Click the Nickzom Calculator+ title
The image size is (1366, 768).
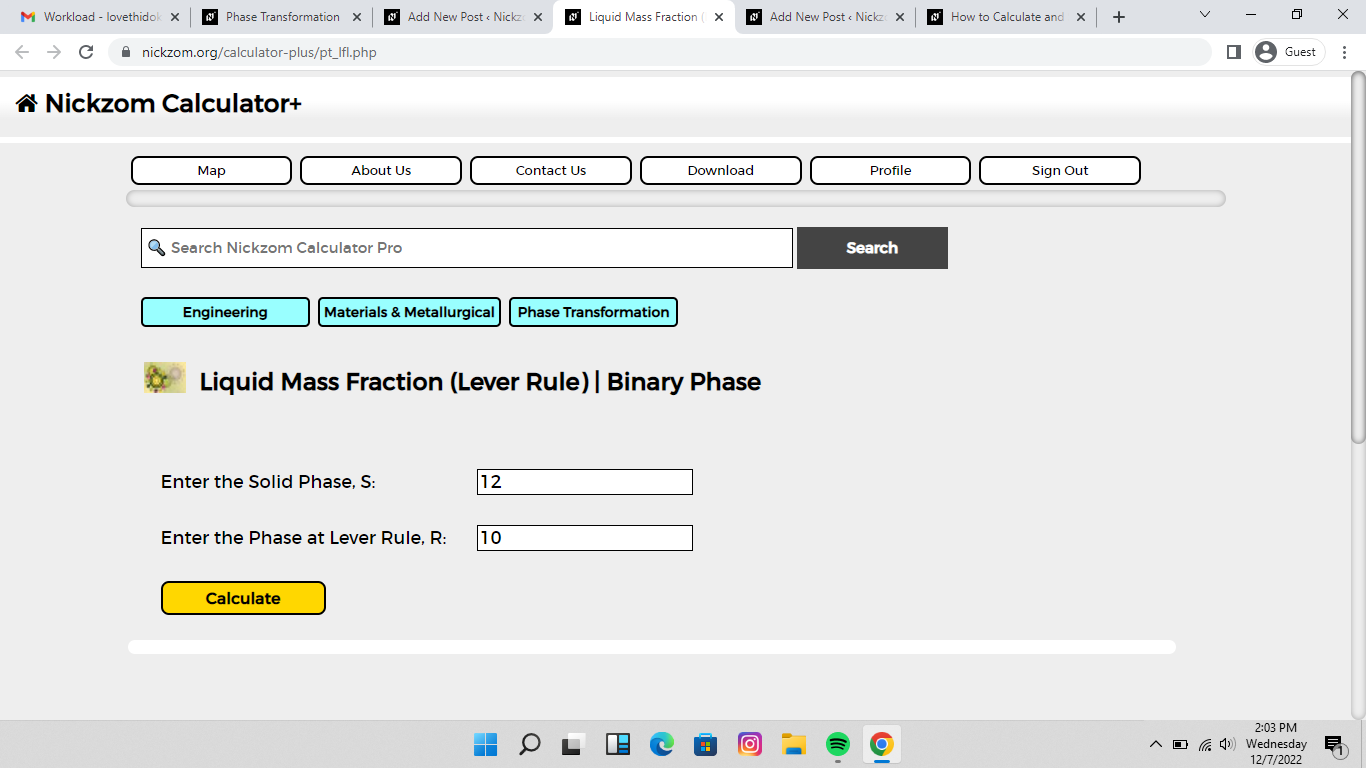[x=173, y=103]
